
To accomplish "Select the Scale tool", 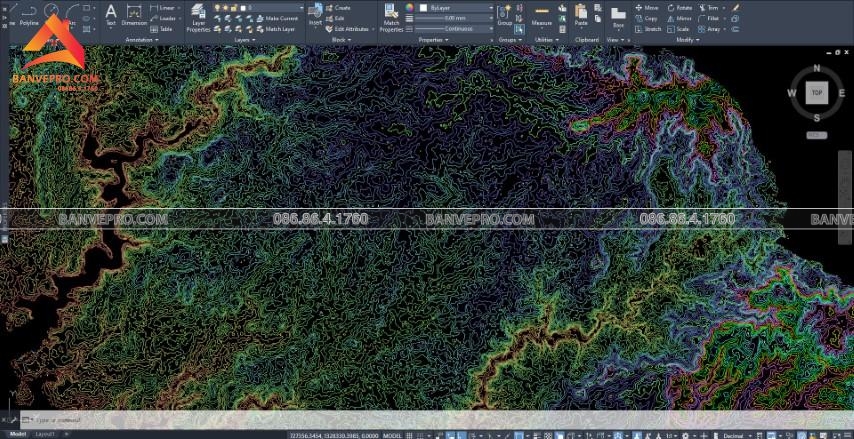I will coord(678,29).
